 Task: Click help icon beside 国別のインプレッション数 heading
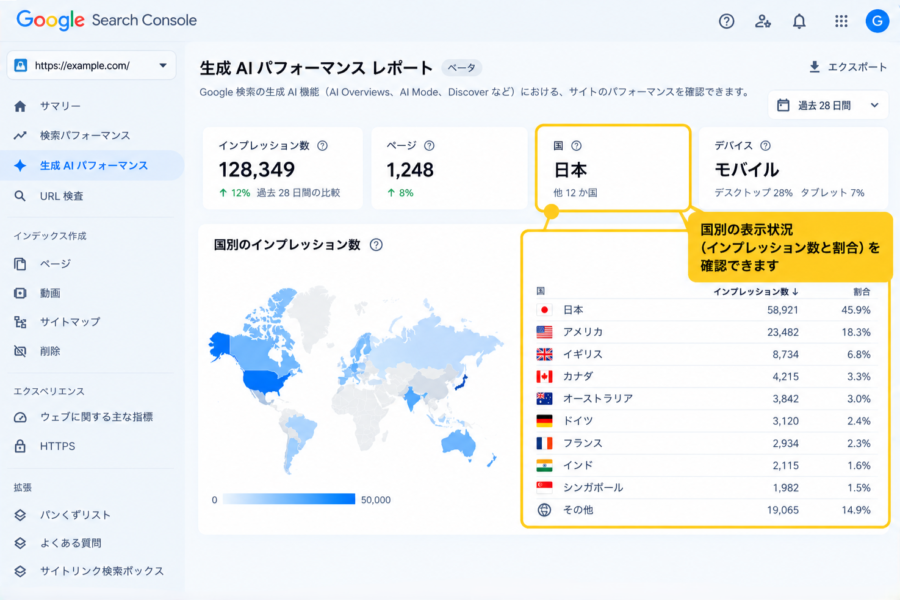click(x=376, y=245)
